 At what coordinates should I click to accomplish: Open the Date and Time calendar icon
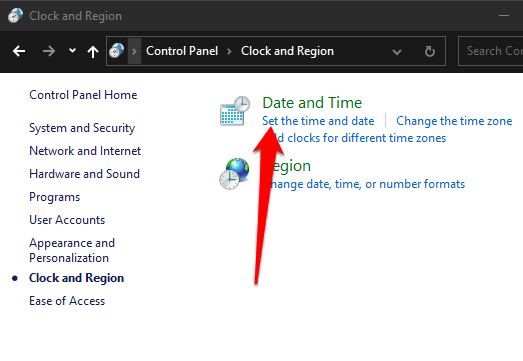pos(235,111)
